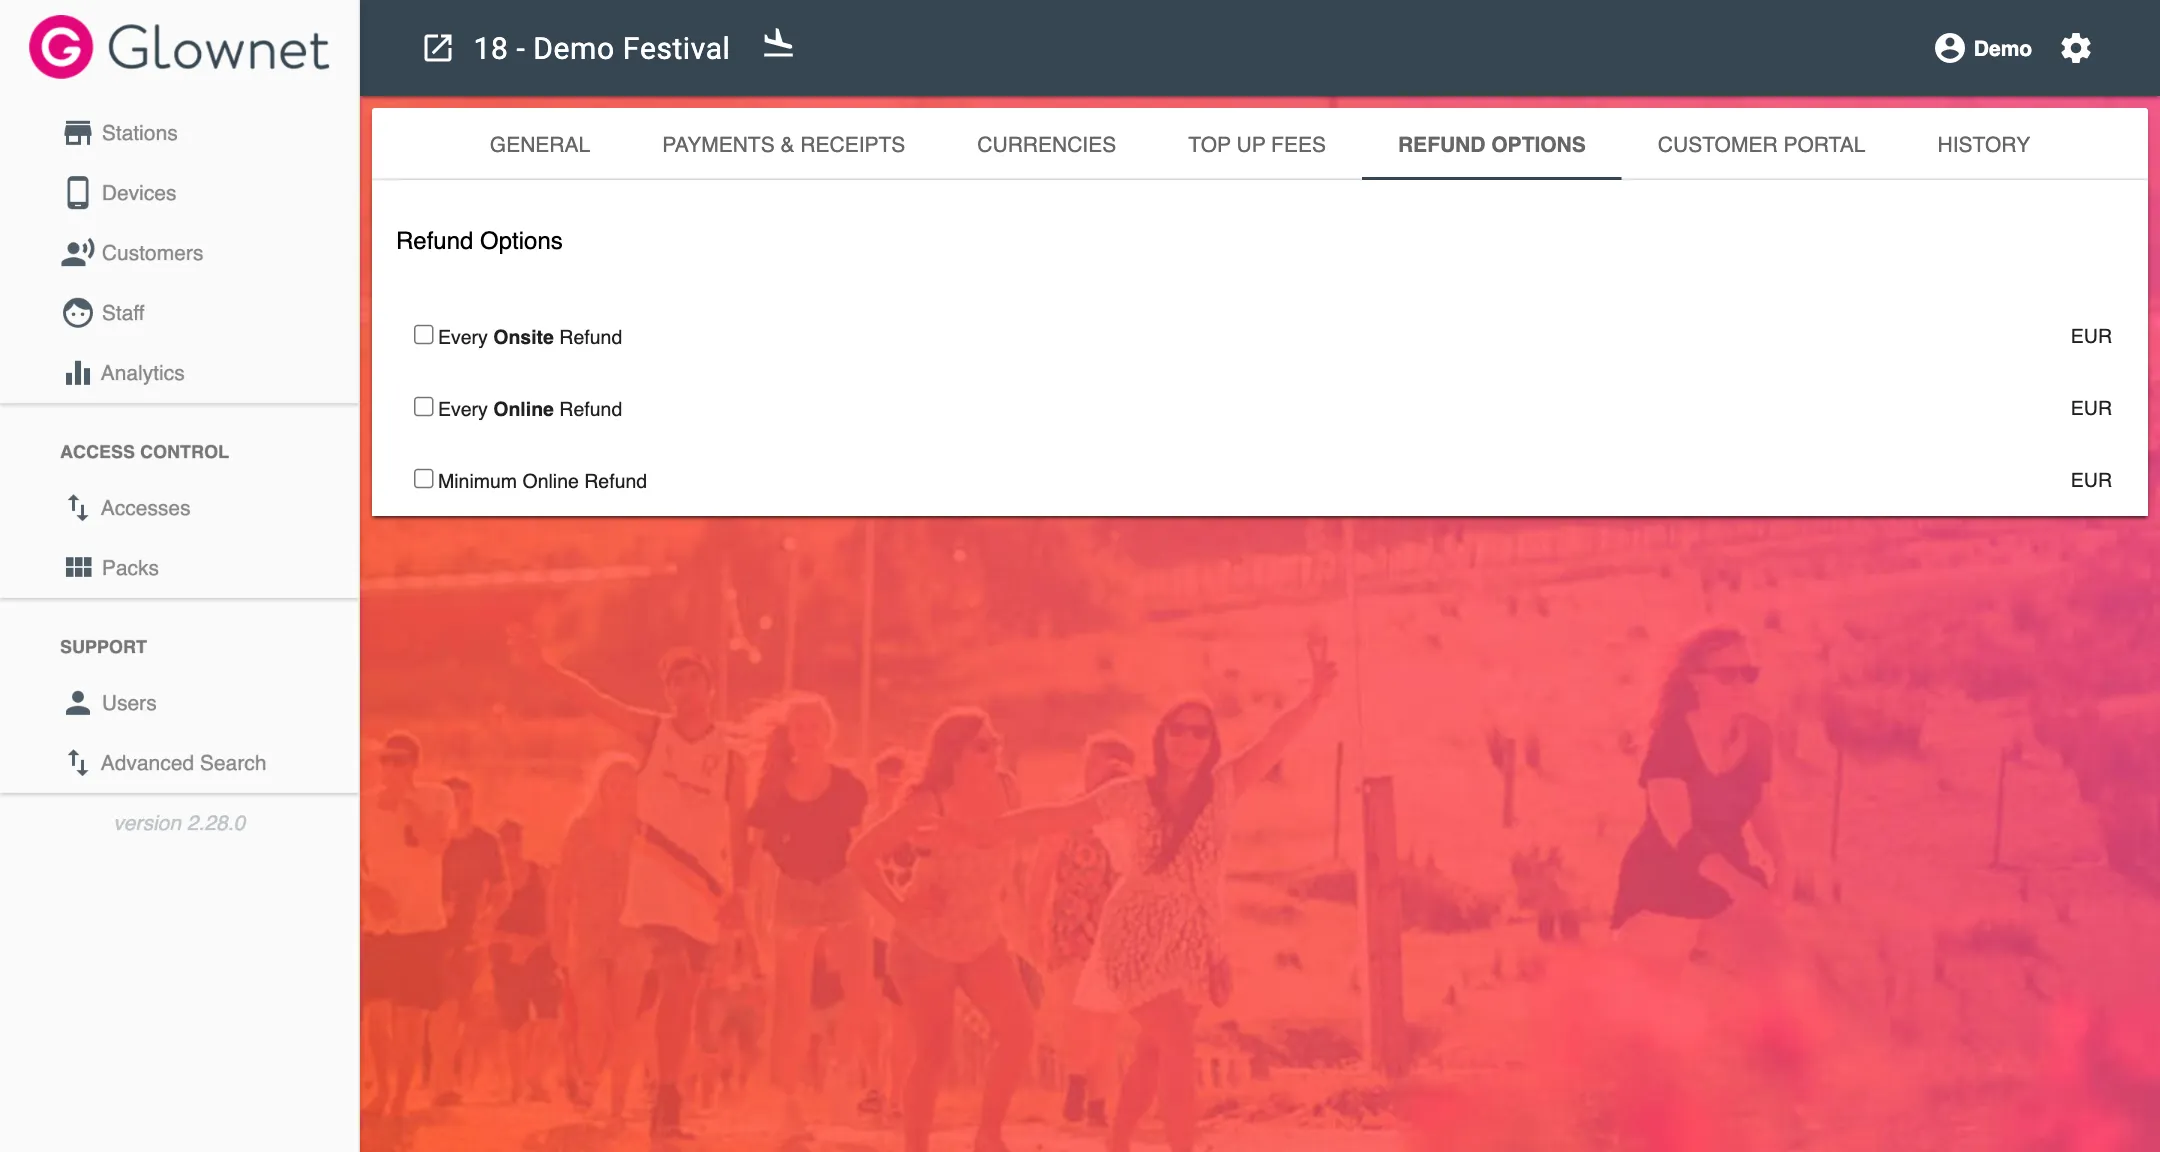The image size is (2160, 1152).
Task: Click the edit event icon beside Demo Festival
Action: point(438,48)
